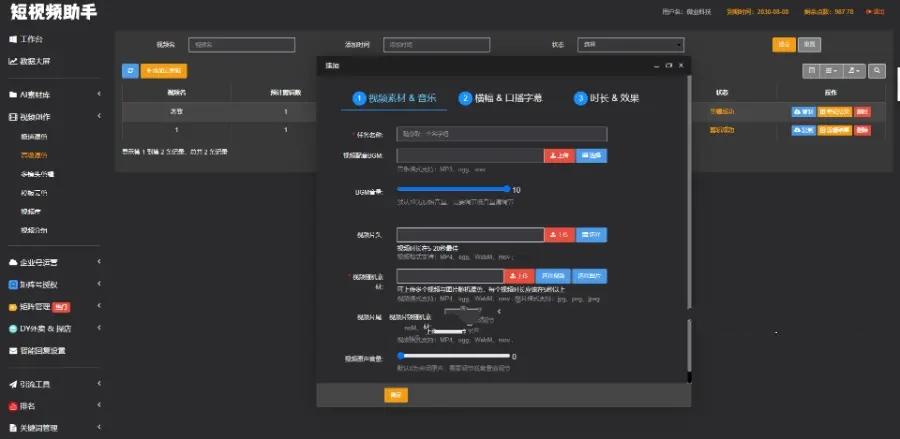
Task: Click the envelope icon for 智能回复设置
Action: 13,351
